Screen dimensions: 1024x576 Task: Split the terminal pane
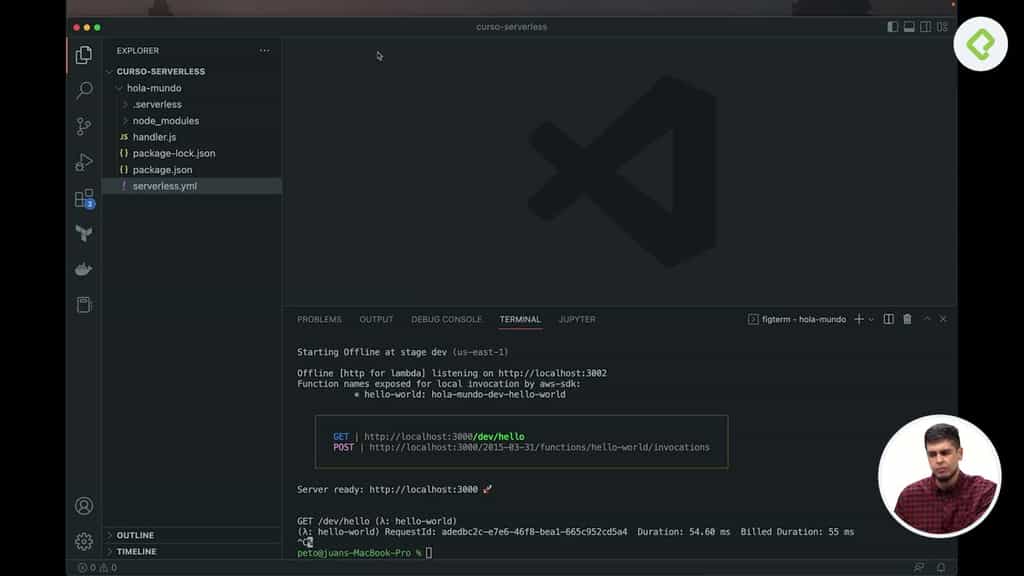886,318
